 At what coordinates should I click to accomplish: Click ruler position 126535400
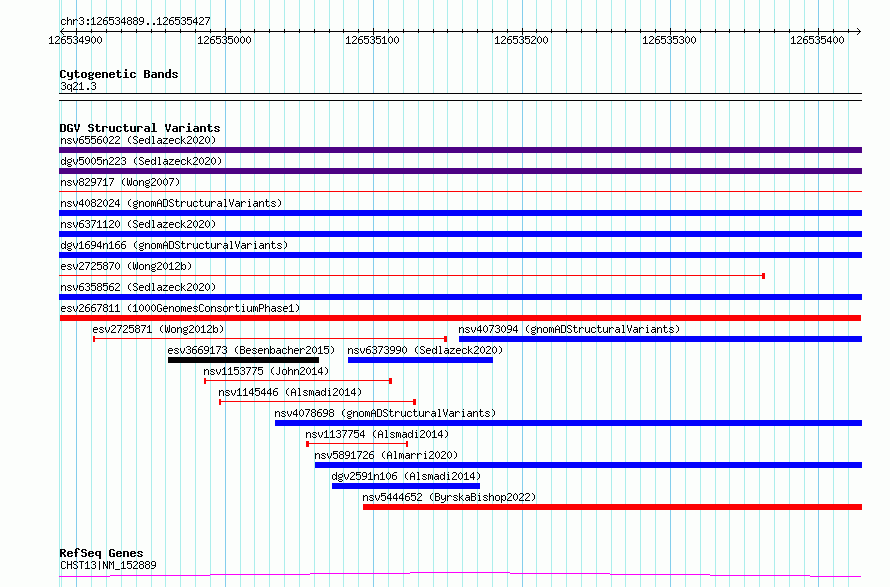[817, 40]
